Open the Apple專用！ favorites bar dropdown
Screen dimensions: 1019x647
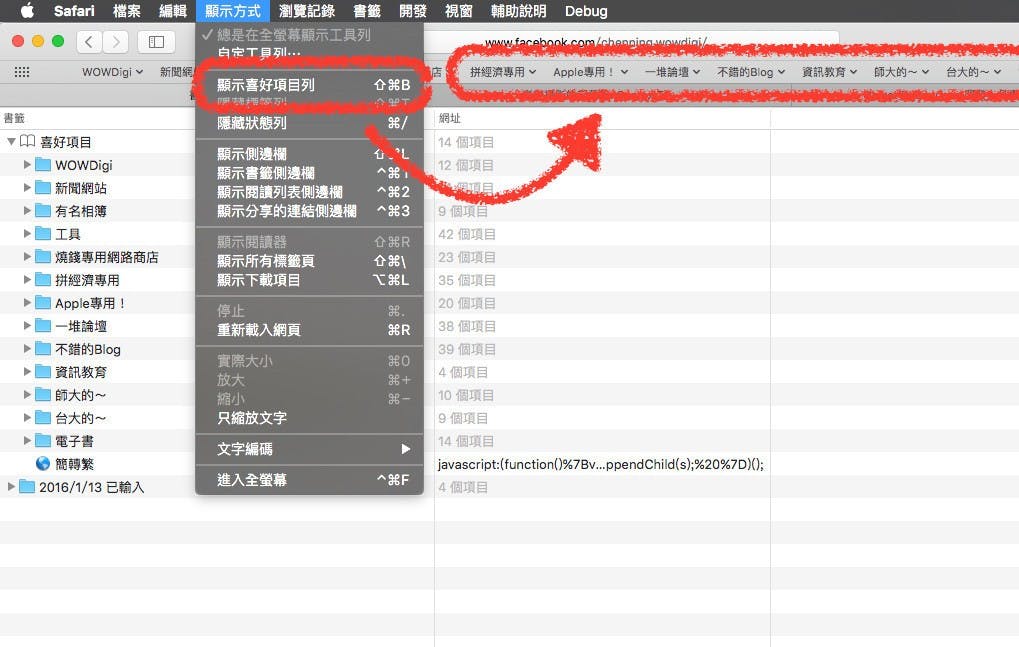[x=590, y=72]
